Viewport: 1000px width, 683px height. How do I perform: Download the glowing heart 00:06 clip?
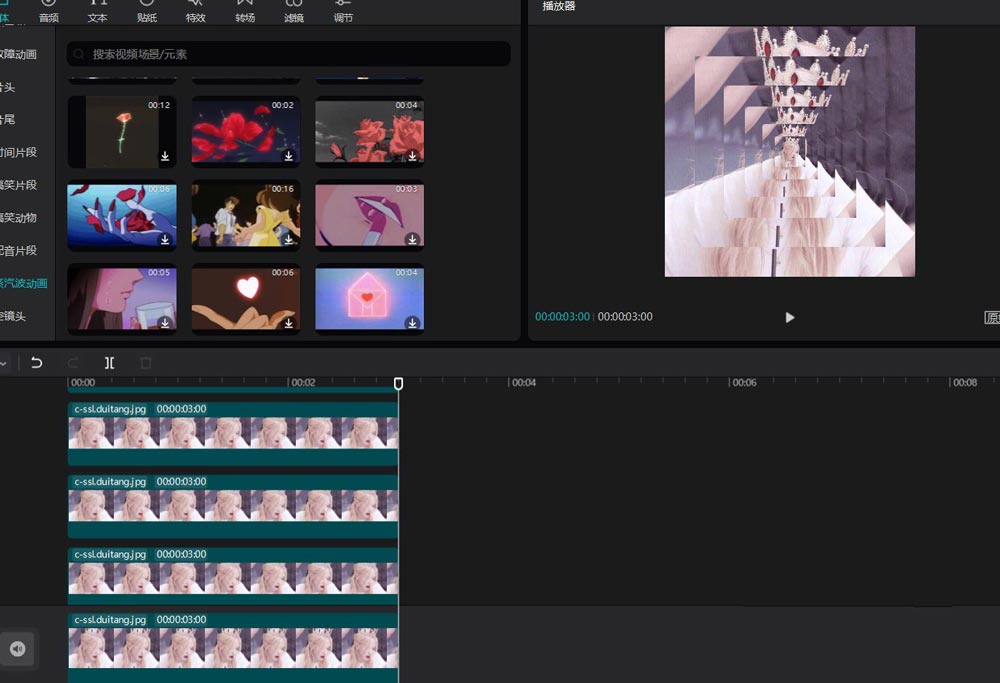point(289,323)
